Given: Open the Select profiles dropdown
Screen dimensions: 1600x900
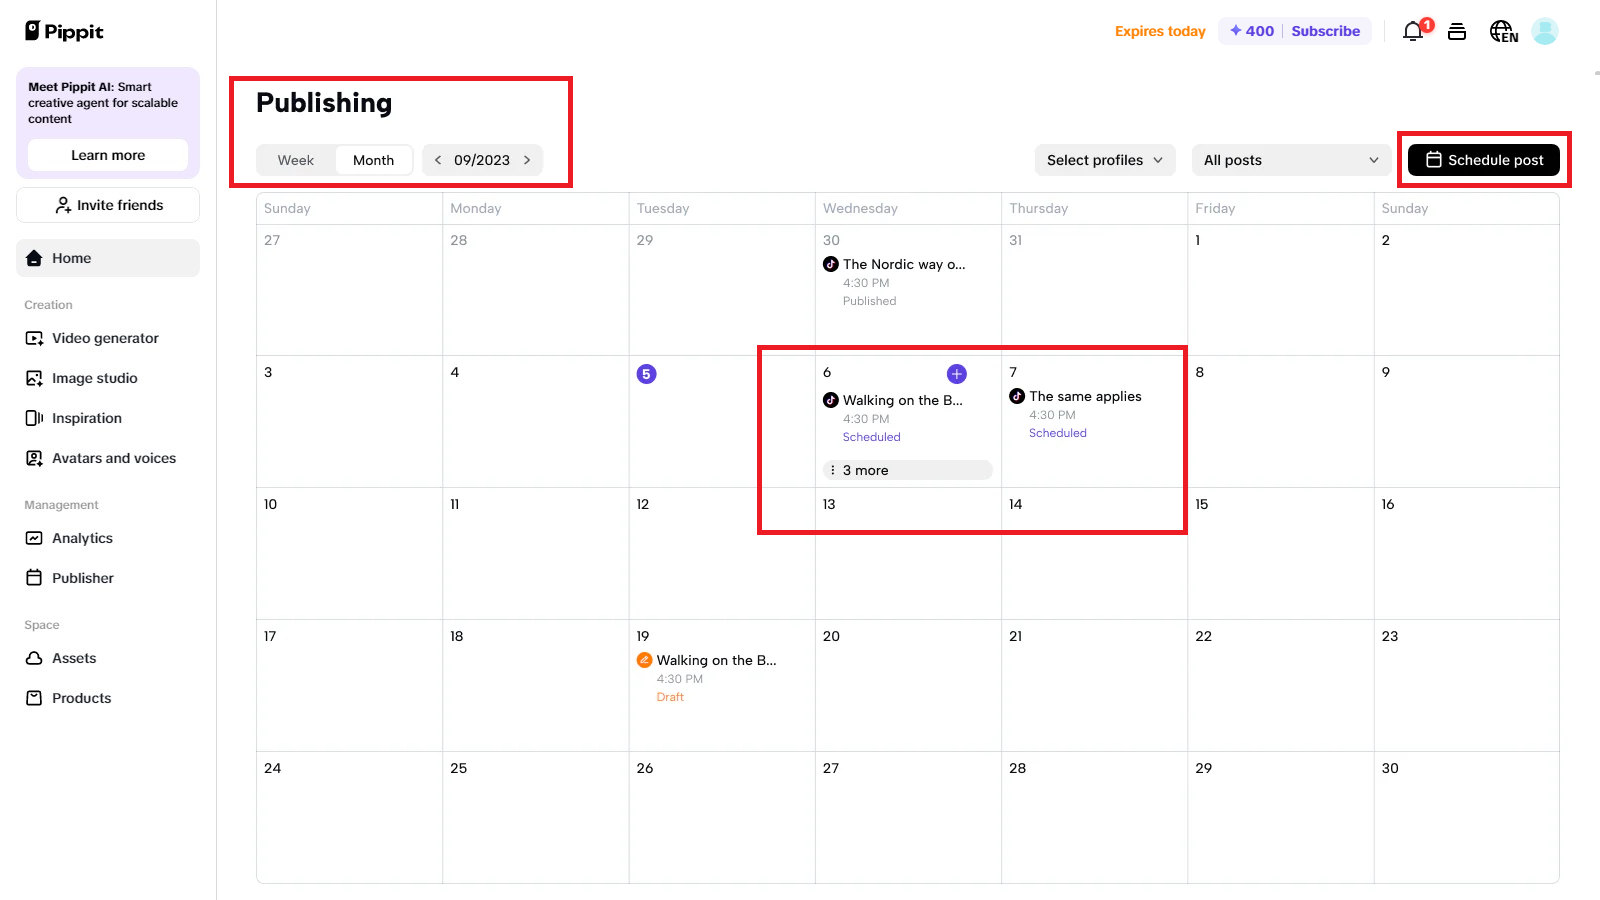Looking at the screenshot, I should click(1103, 160).
